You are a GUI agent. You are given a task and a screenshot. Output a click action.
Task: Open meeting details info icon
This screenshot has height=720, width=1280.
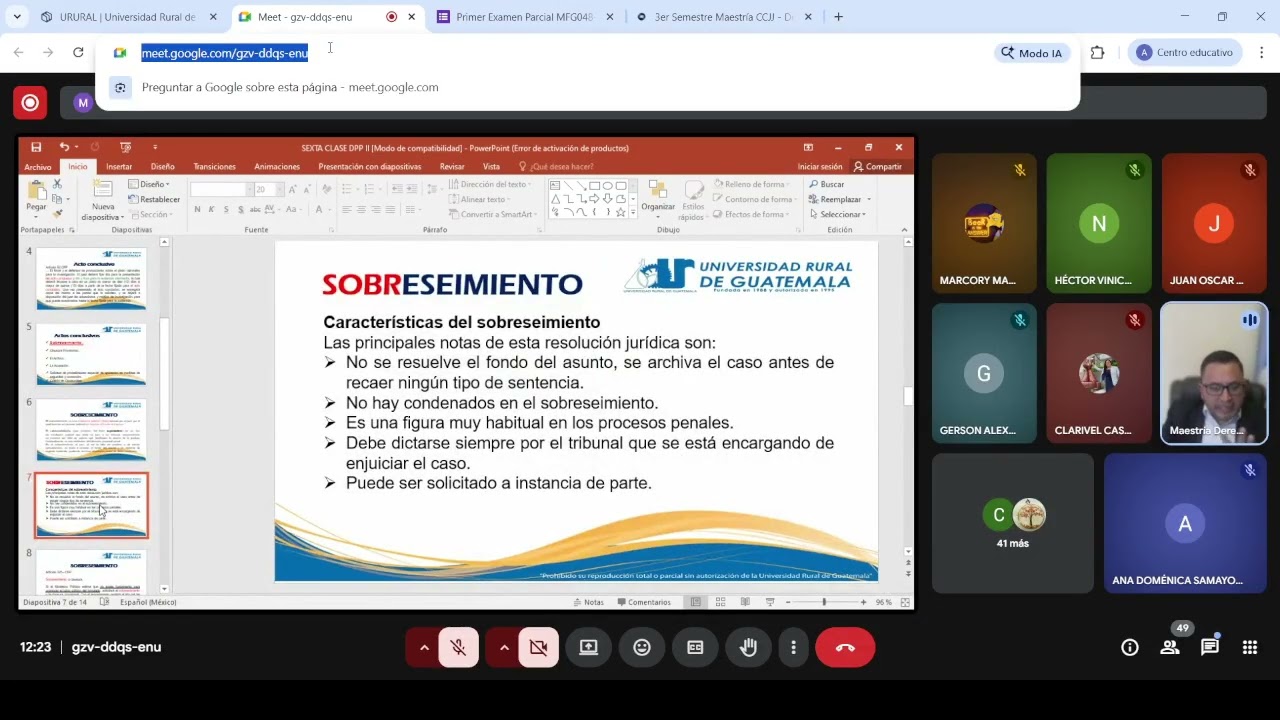(1130, 647)
